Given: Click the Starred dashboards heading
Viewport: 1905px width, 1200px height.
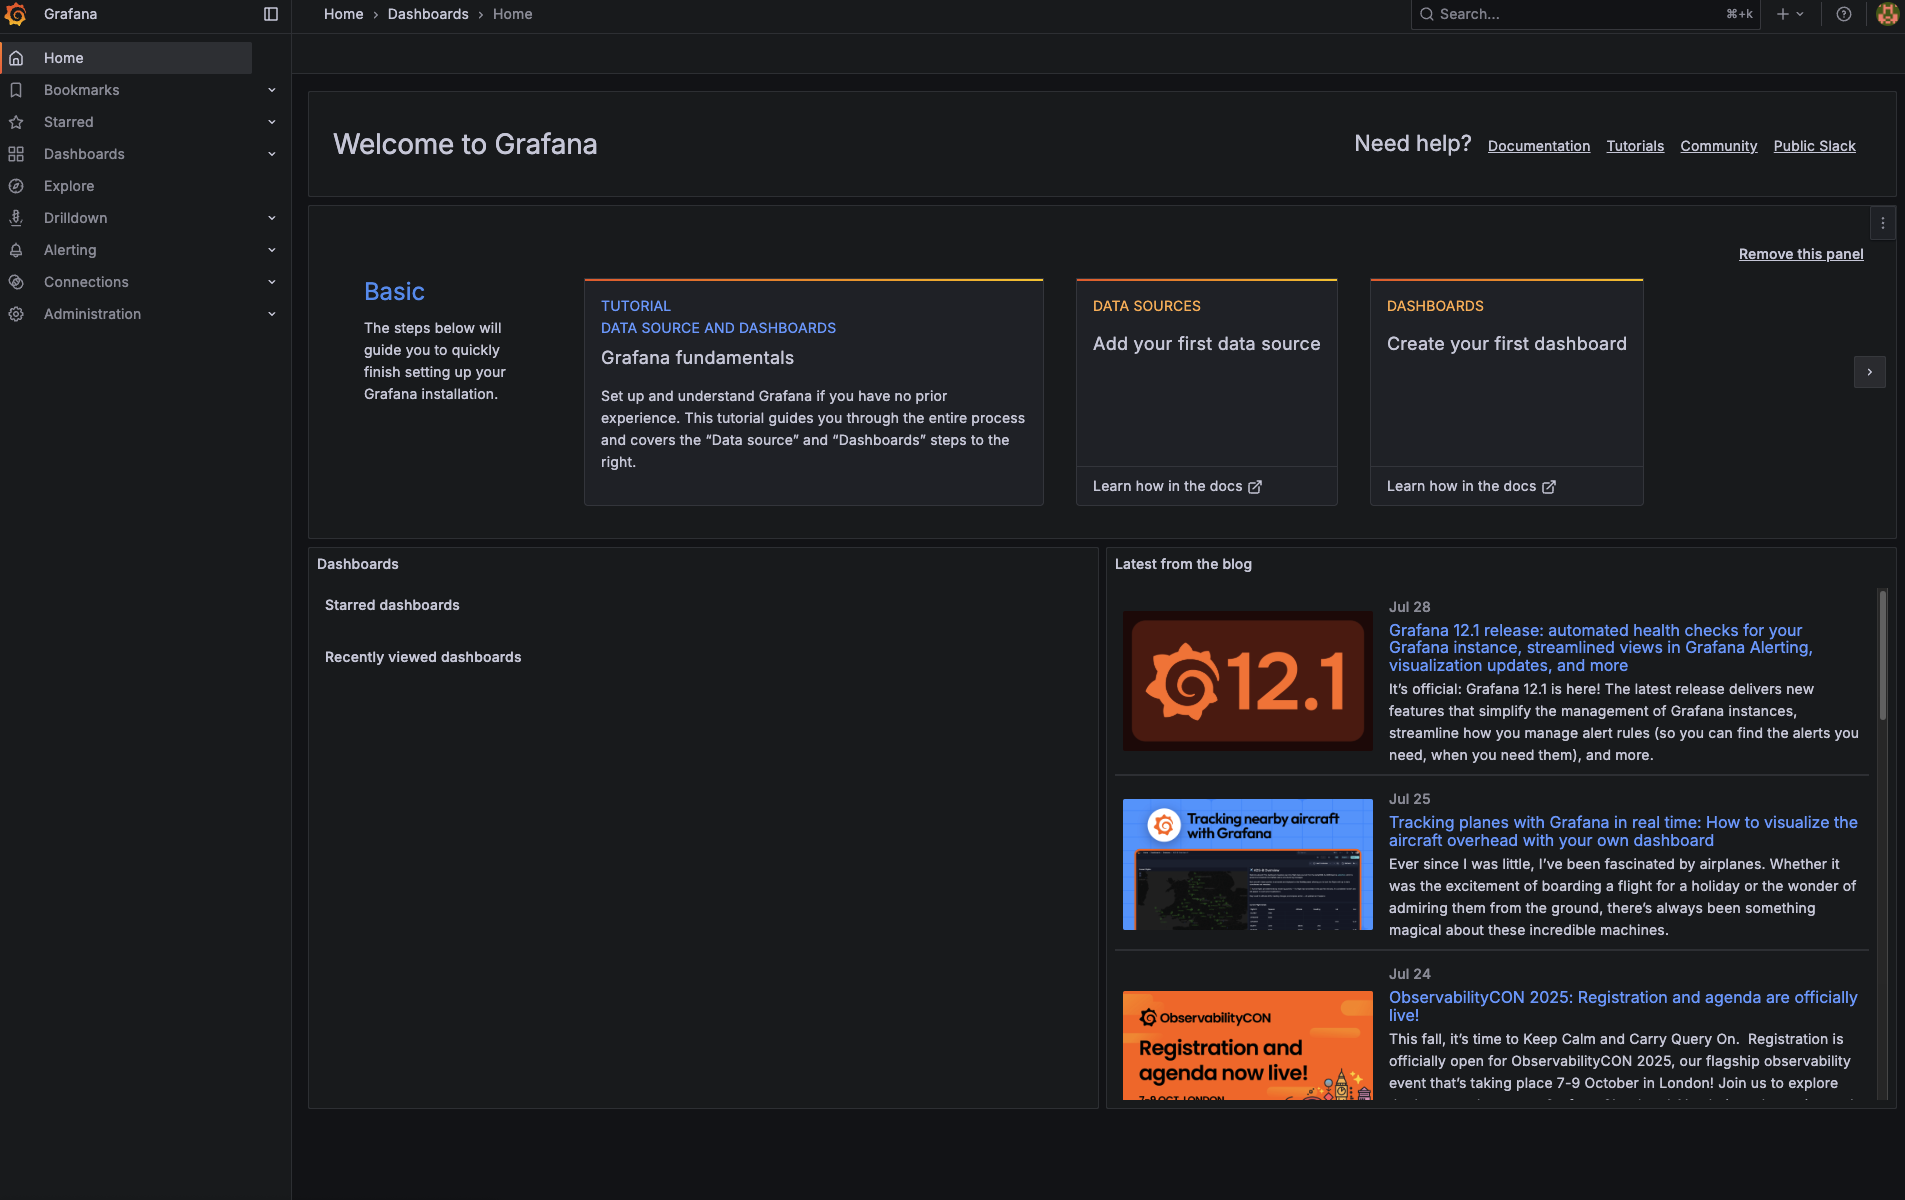Looking at the screenshot, I should [392, 605].
